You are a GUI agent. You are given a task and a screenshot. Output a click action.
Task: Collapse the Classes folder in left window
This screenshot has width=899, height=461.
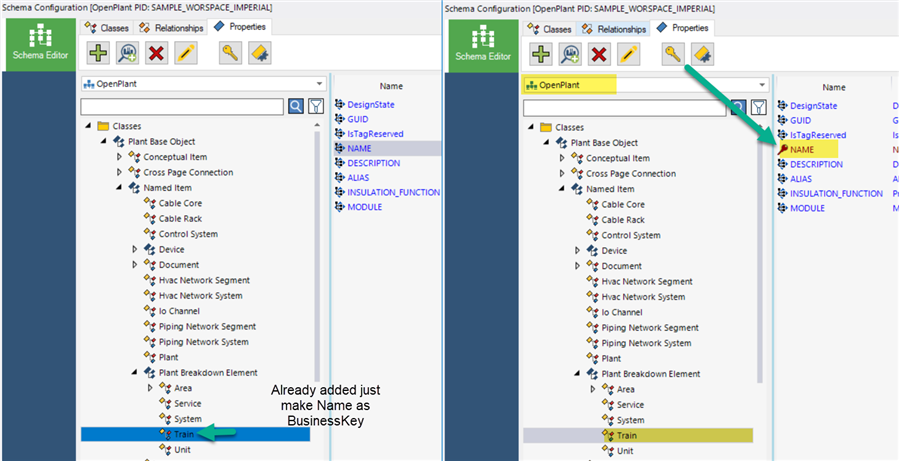[x=88, y=126]
